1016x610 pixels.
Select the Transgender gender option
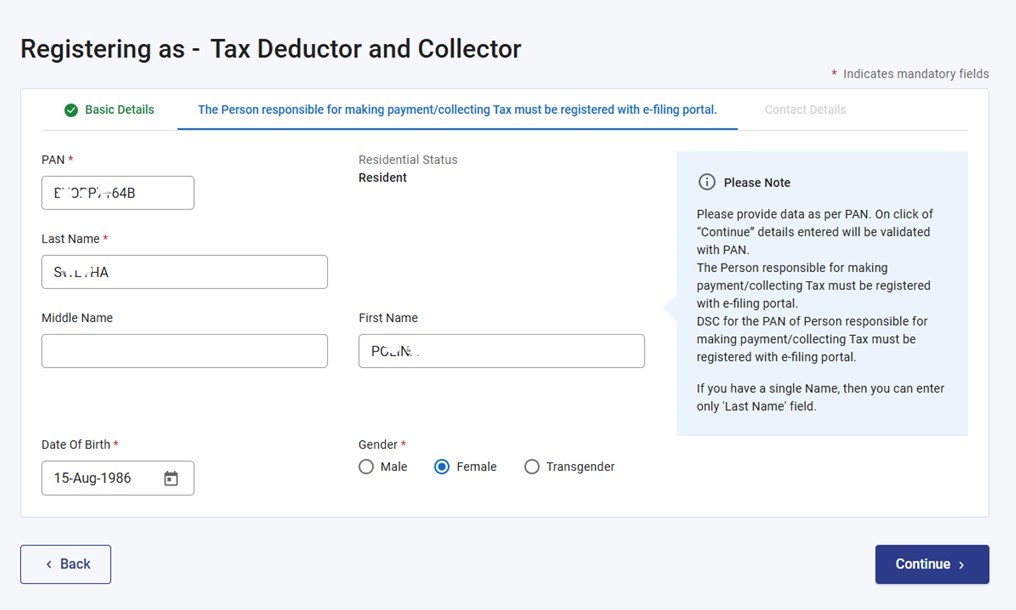(x=532, y=466)
